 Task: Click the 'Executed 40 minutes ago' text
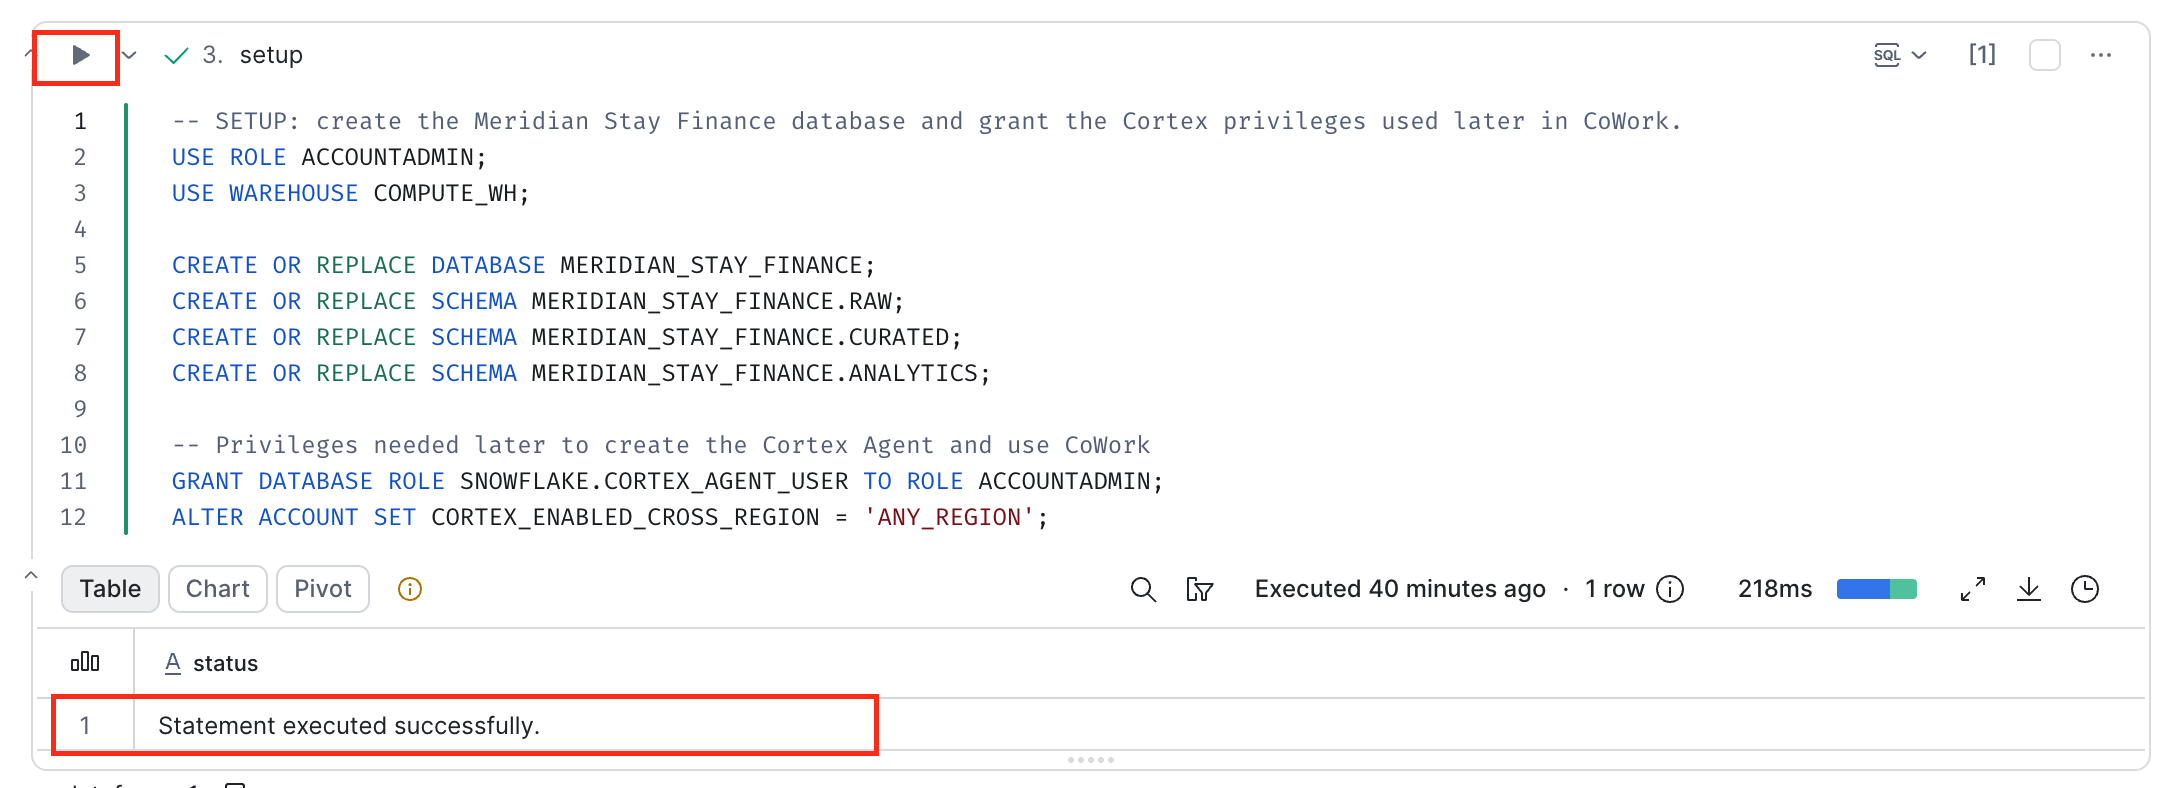pyautogui.click(x=1400, y=589)
